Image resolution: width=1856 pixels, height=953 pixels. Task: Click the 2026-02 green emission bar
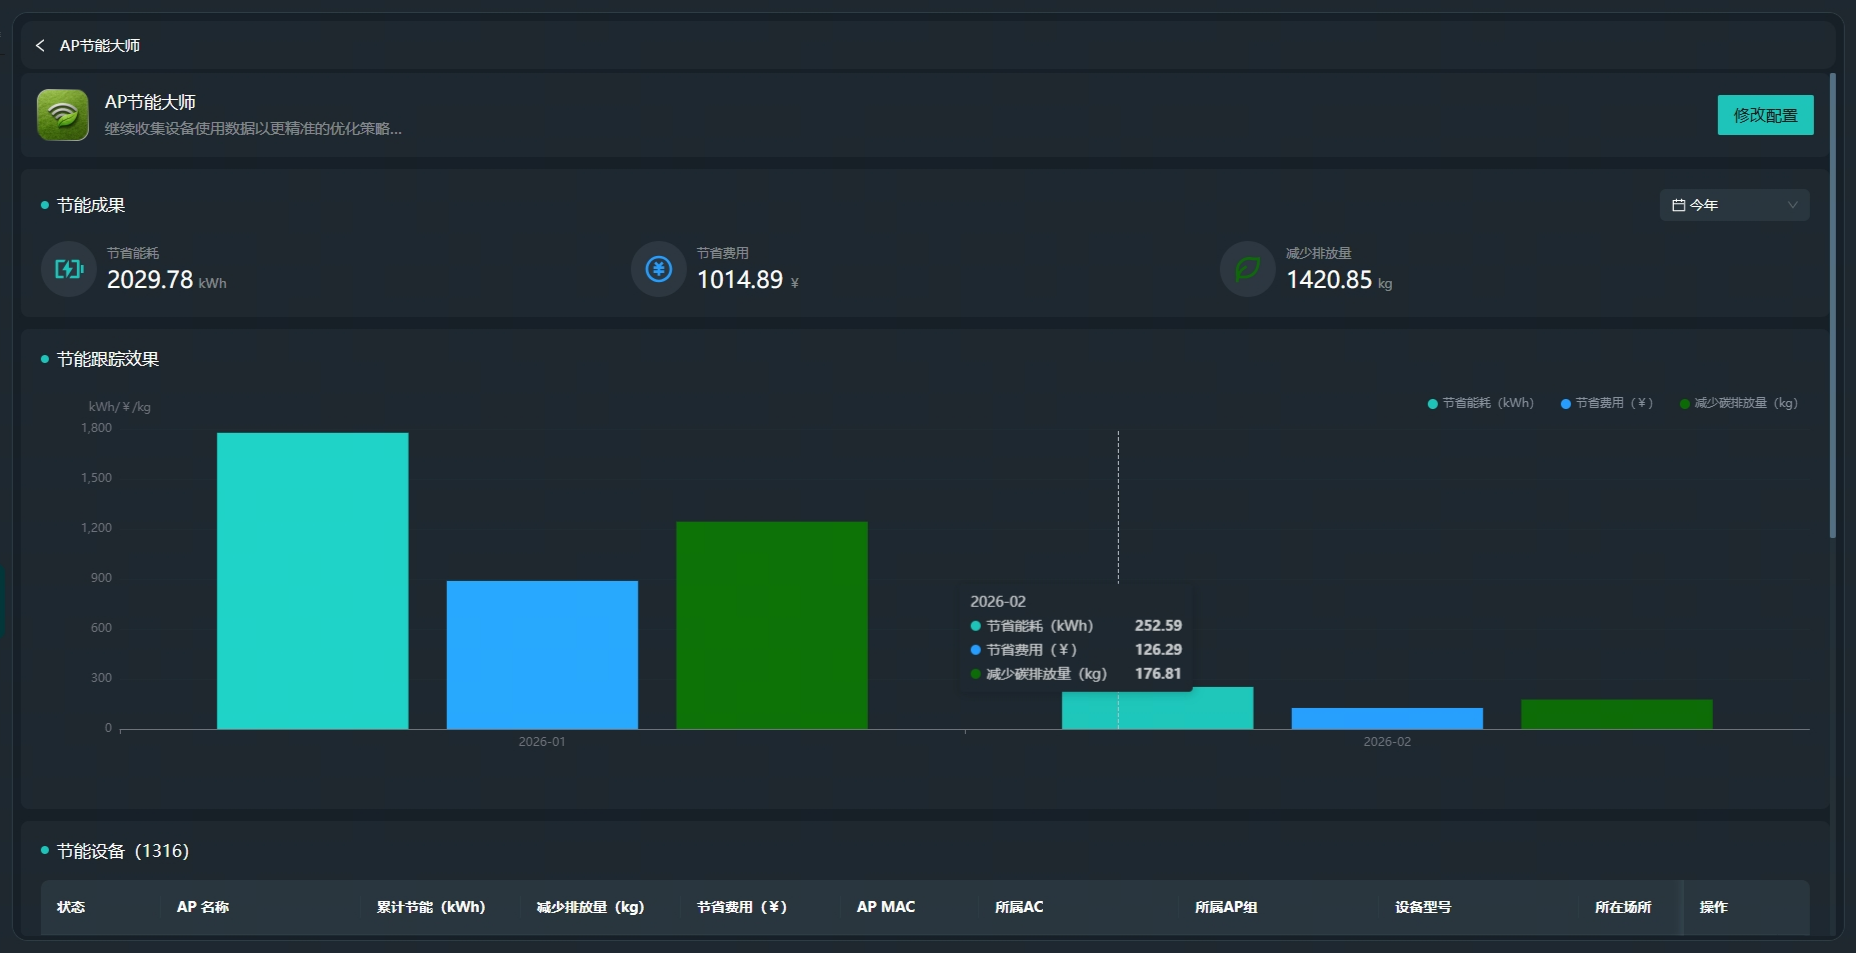point(1616,714)
